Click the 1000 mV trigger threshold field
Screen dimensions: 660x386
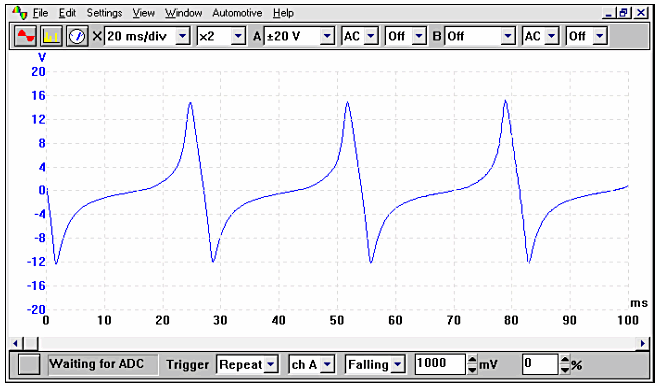click(x=441, y=364)
